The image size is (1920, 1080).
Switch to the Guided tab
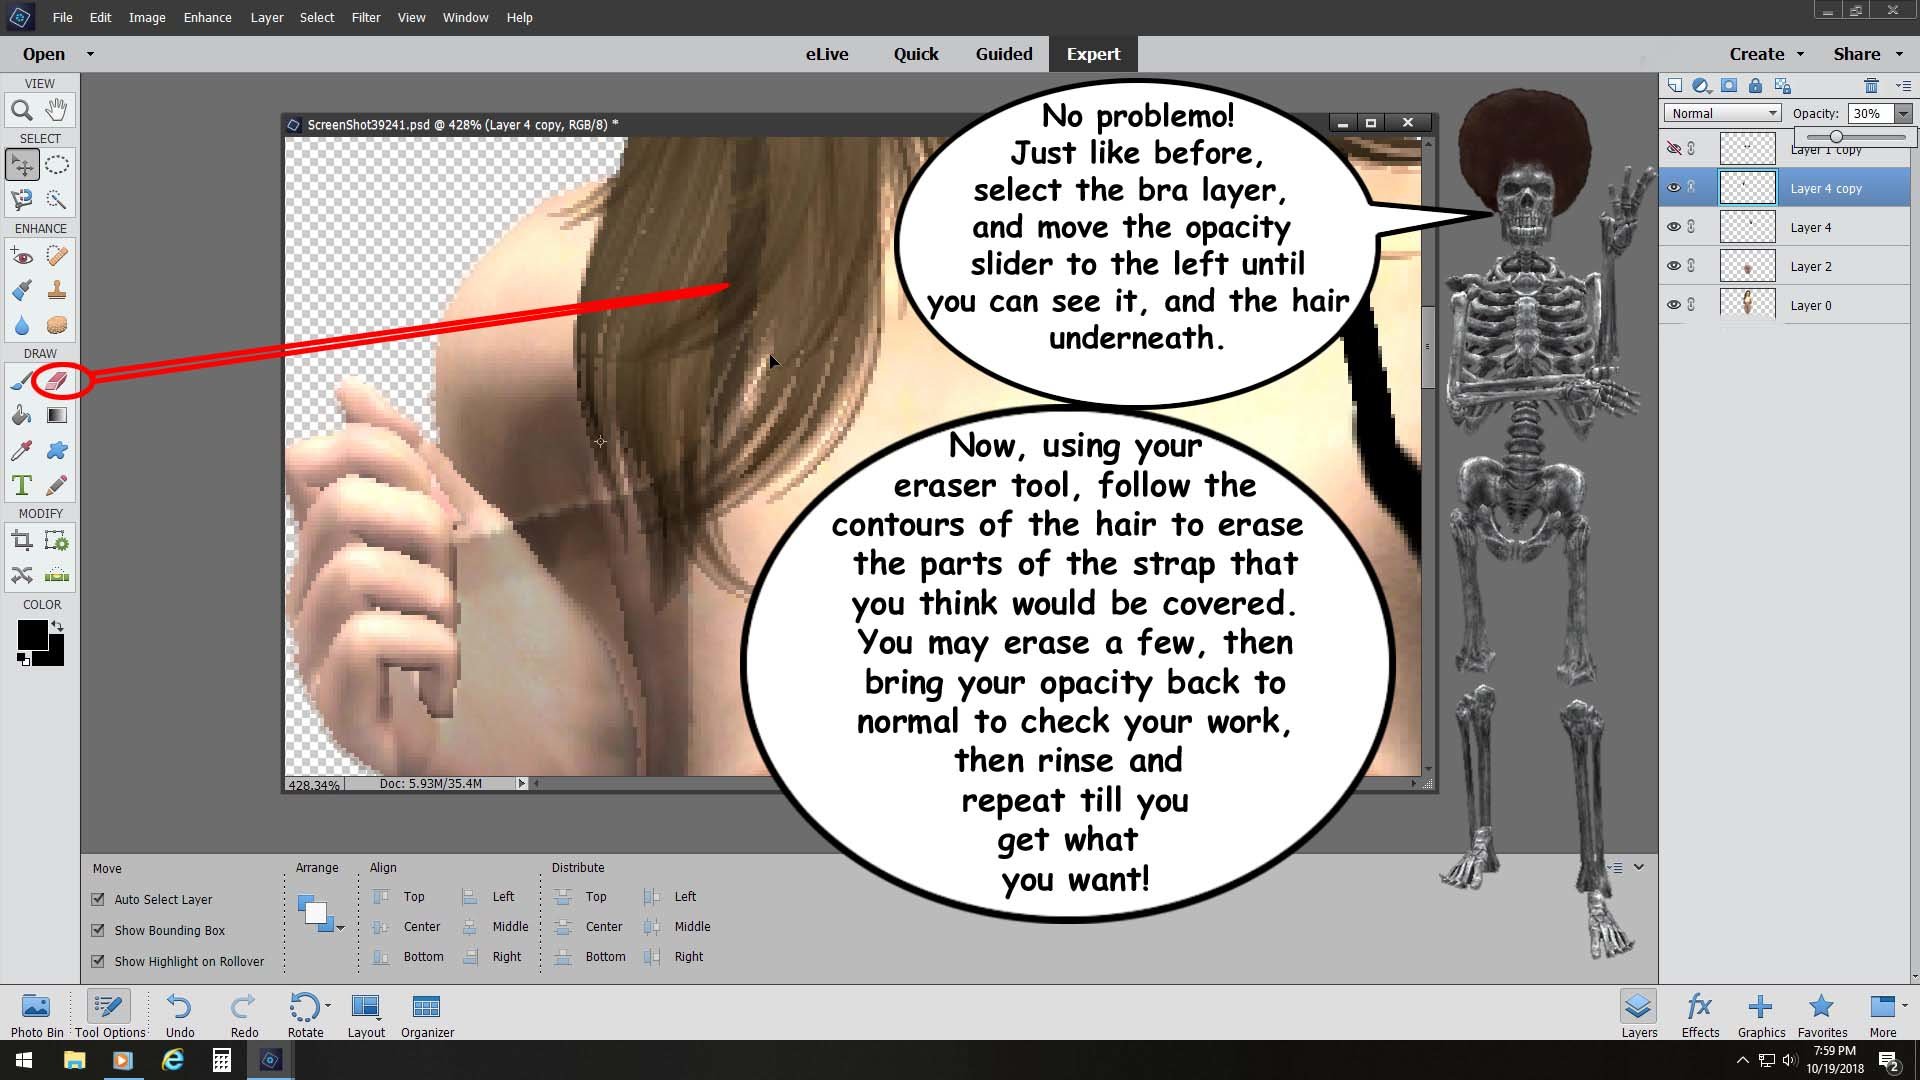[1004, 54]
